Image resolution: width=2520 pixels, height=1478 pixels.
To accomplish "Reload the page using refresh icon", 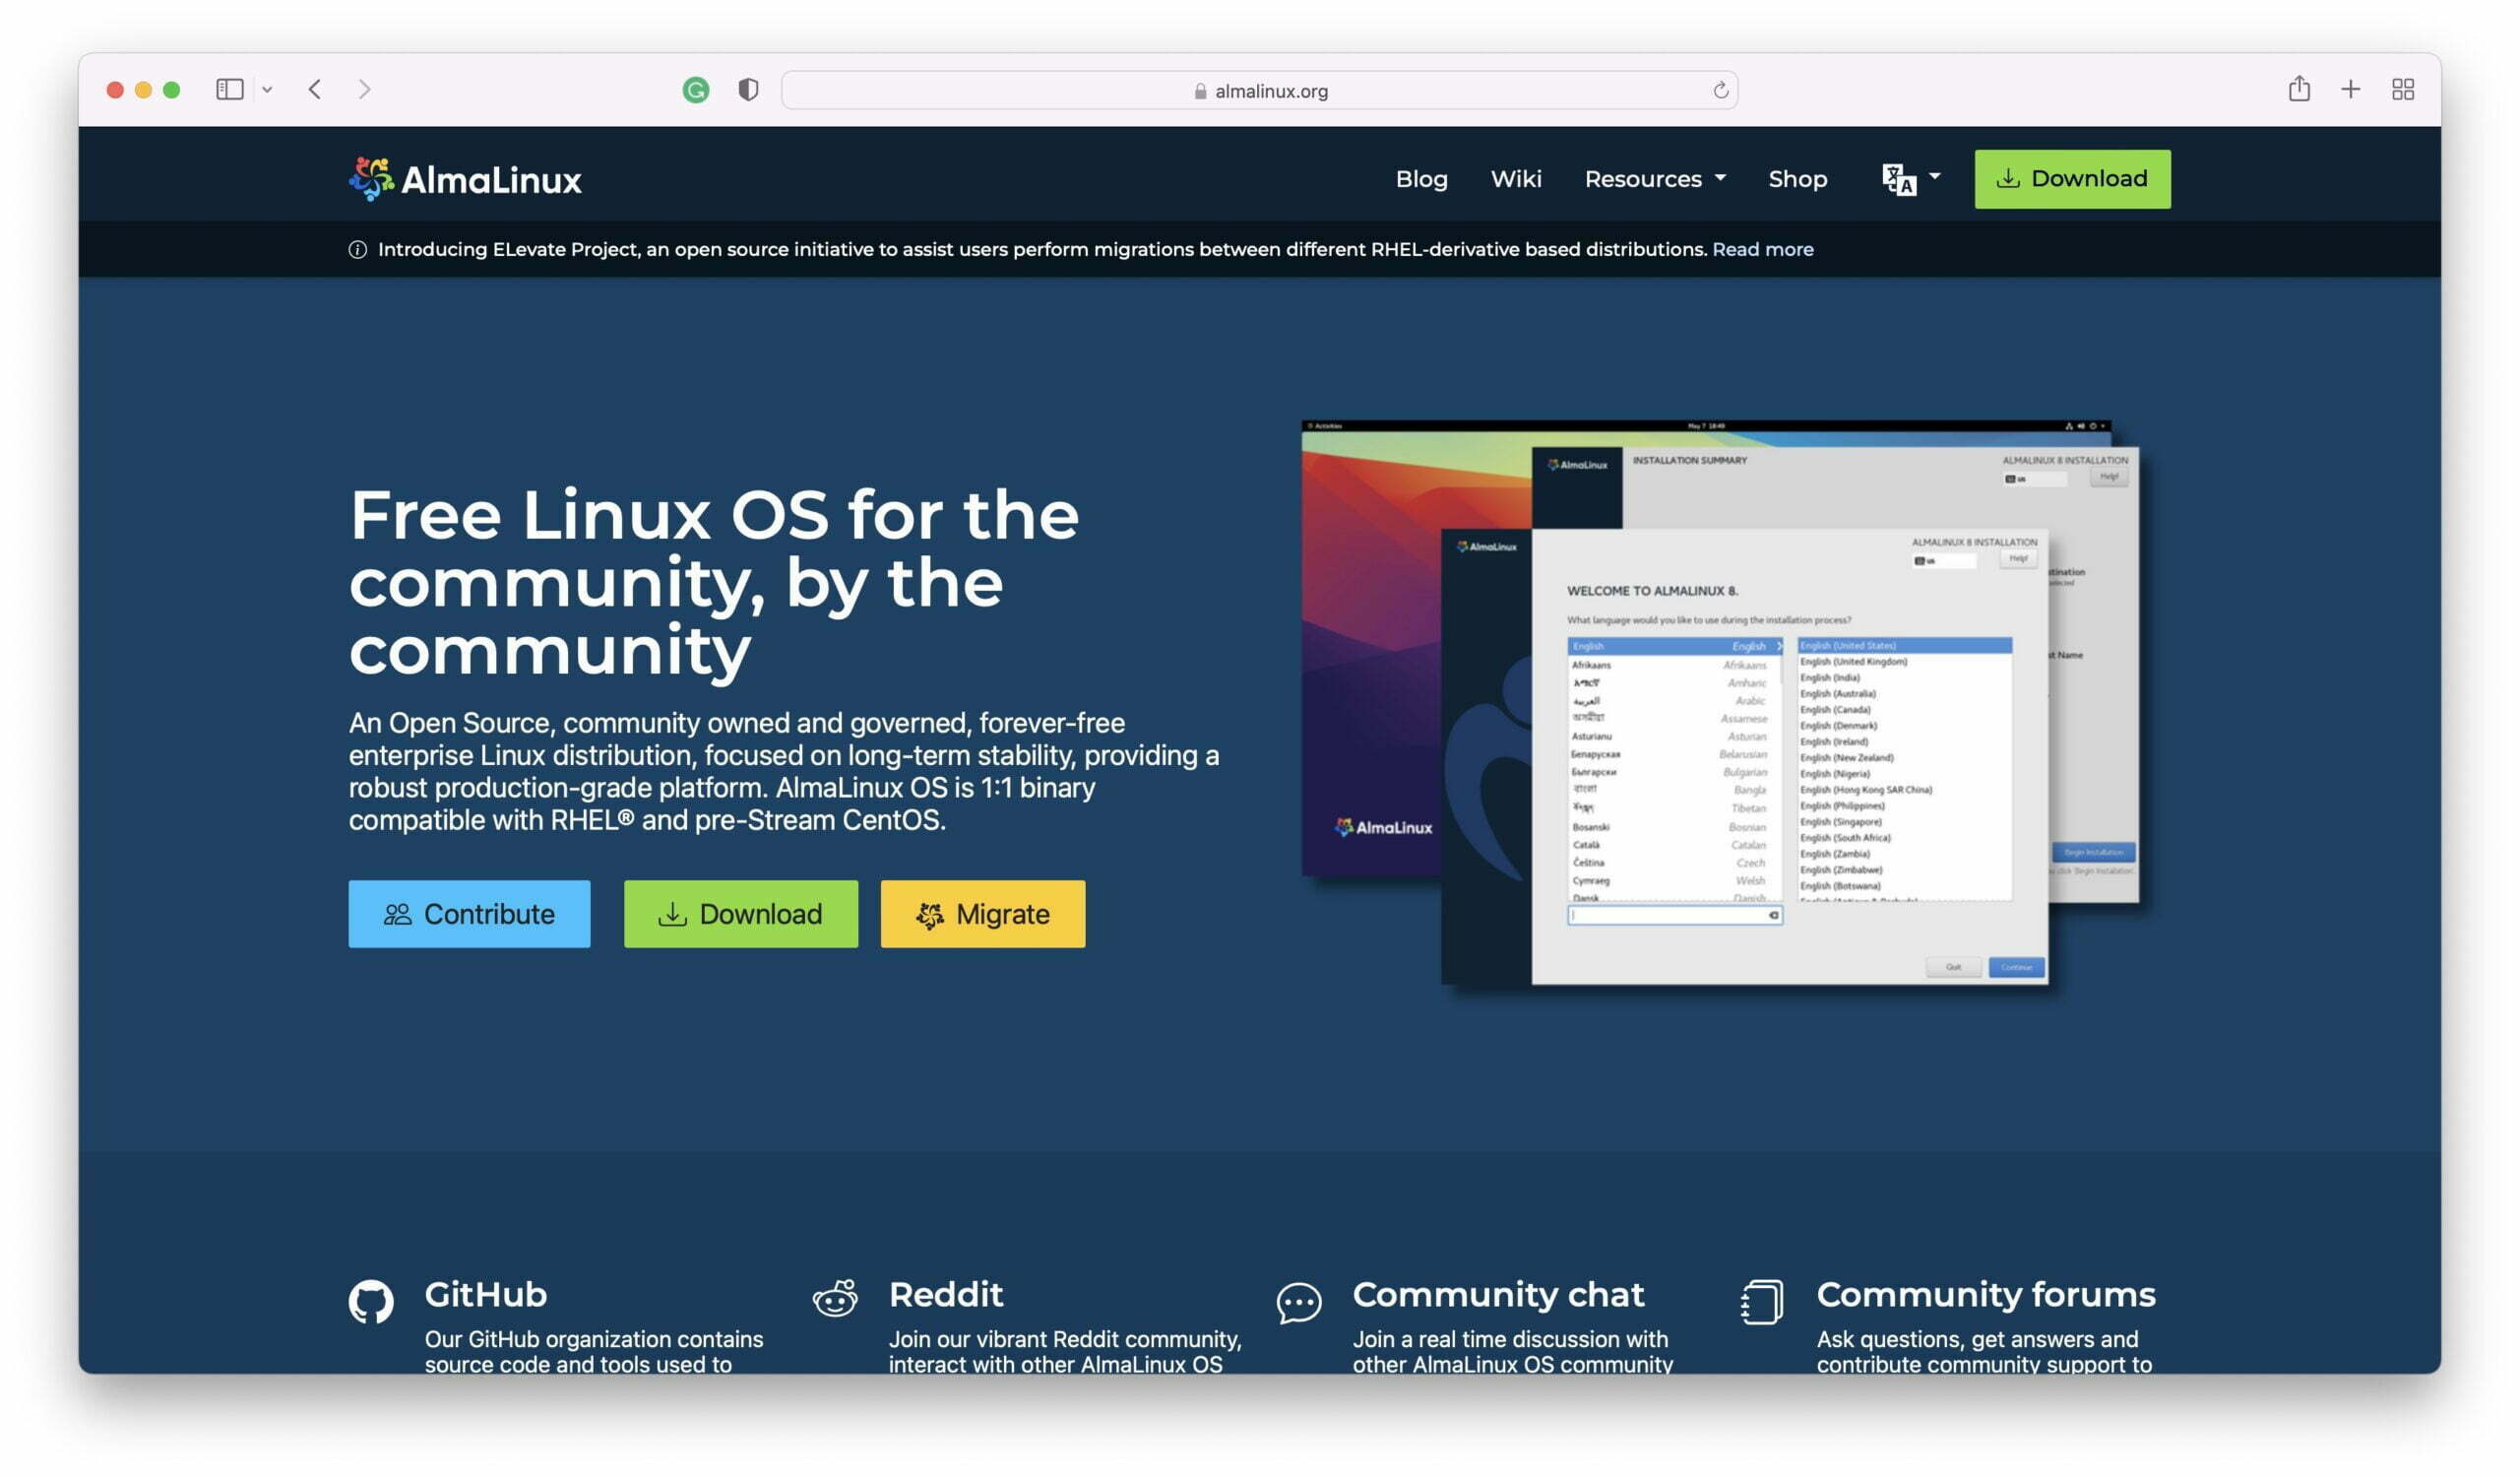I will click(x=1720, y=90).
